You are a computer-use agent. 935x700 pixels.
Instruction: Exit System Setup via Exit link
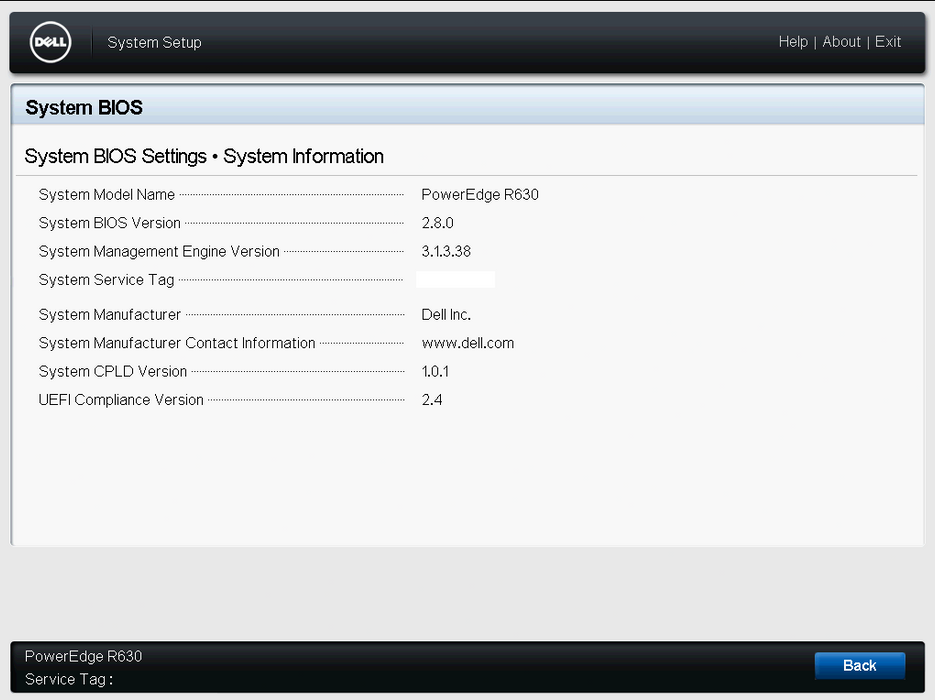click(x=888, y=42)
